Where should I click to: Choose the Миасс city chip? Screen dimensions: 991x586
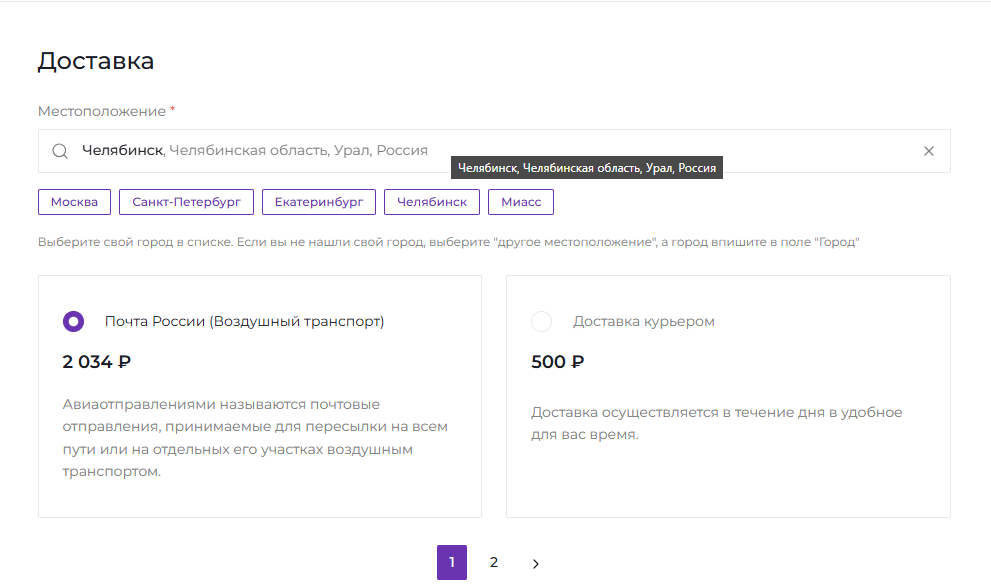click(x=520, y=202)
